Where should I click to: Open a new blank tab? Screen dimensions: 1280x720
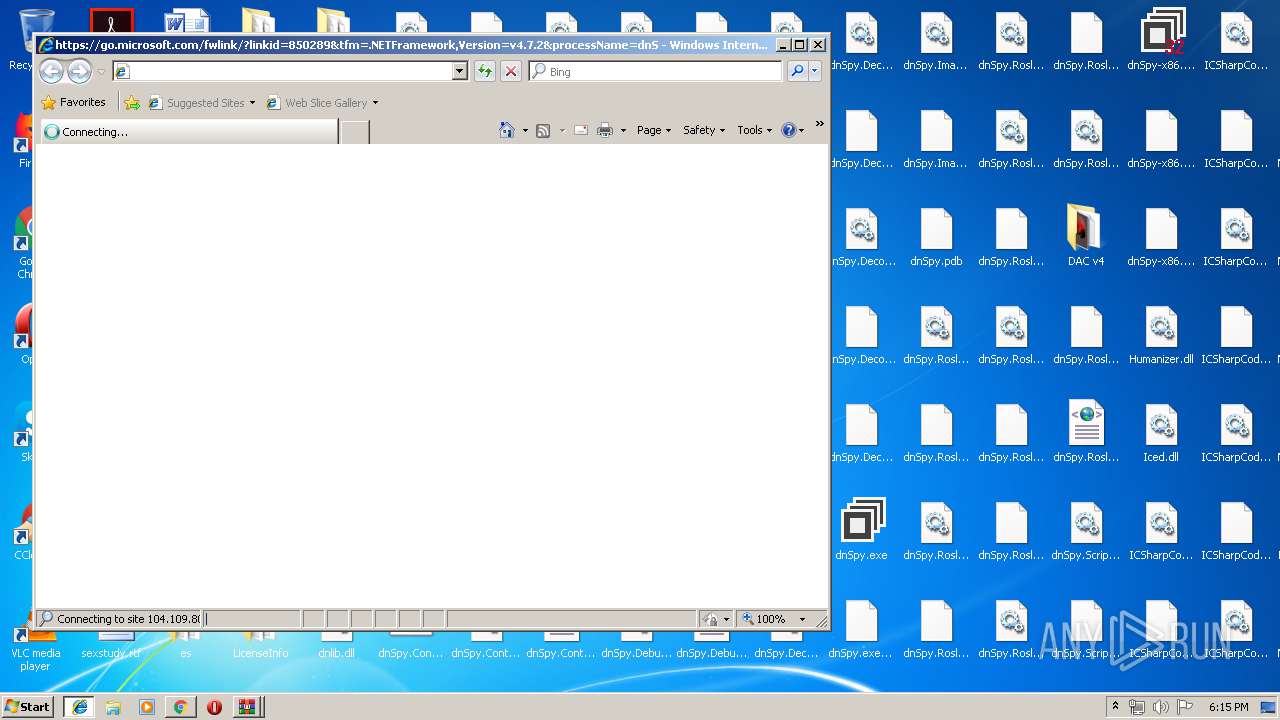(x=354, y=132)
